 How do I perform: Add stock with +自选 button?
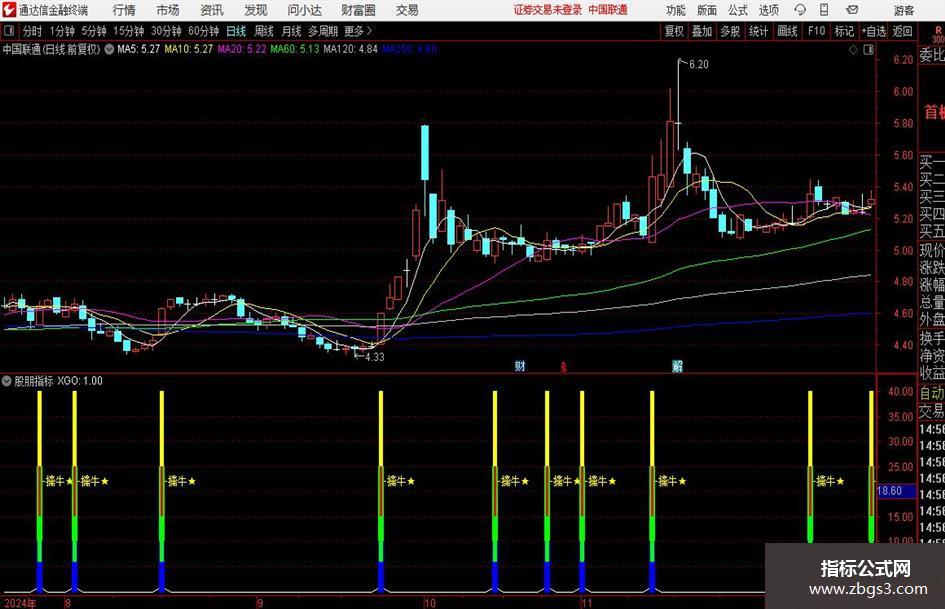click(874, 31)
